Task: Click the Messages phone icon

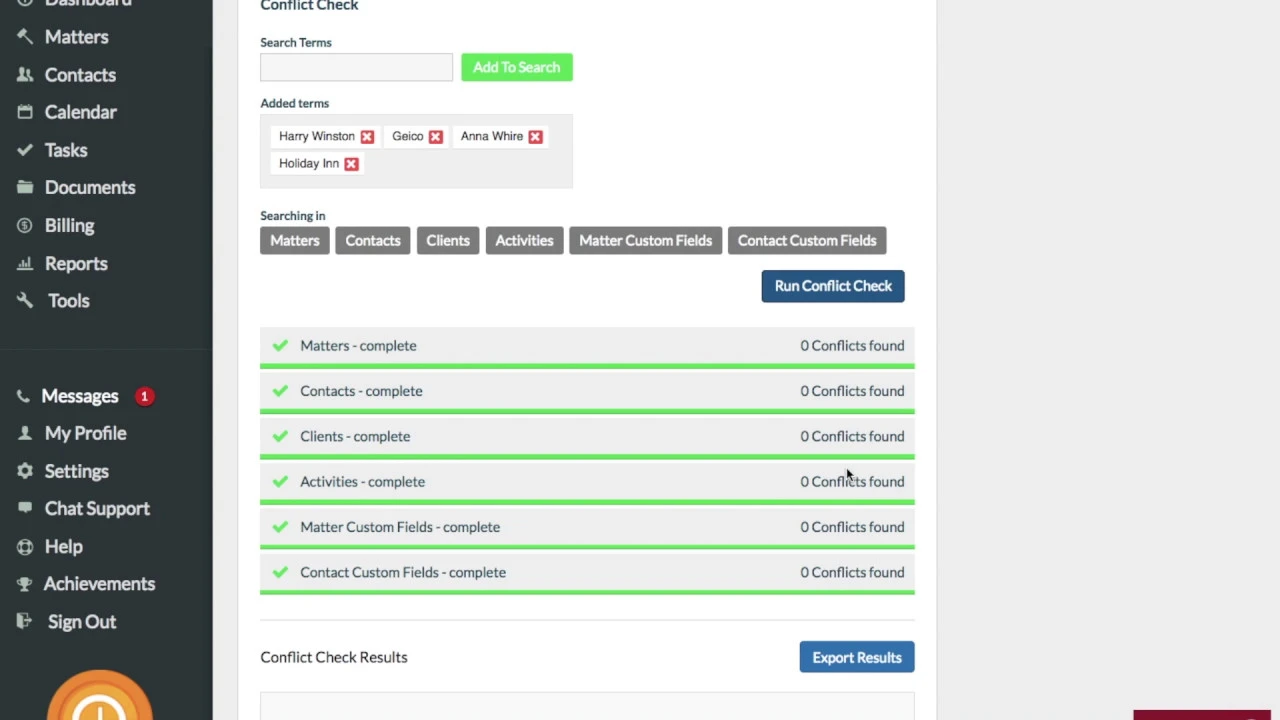Action: [x=24, y=396]
